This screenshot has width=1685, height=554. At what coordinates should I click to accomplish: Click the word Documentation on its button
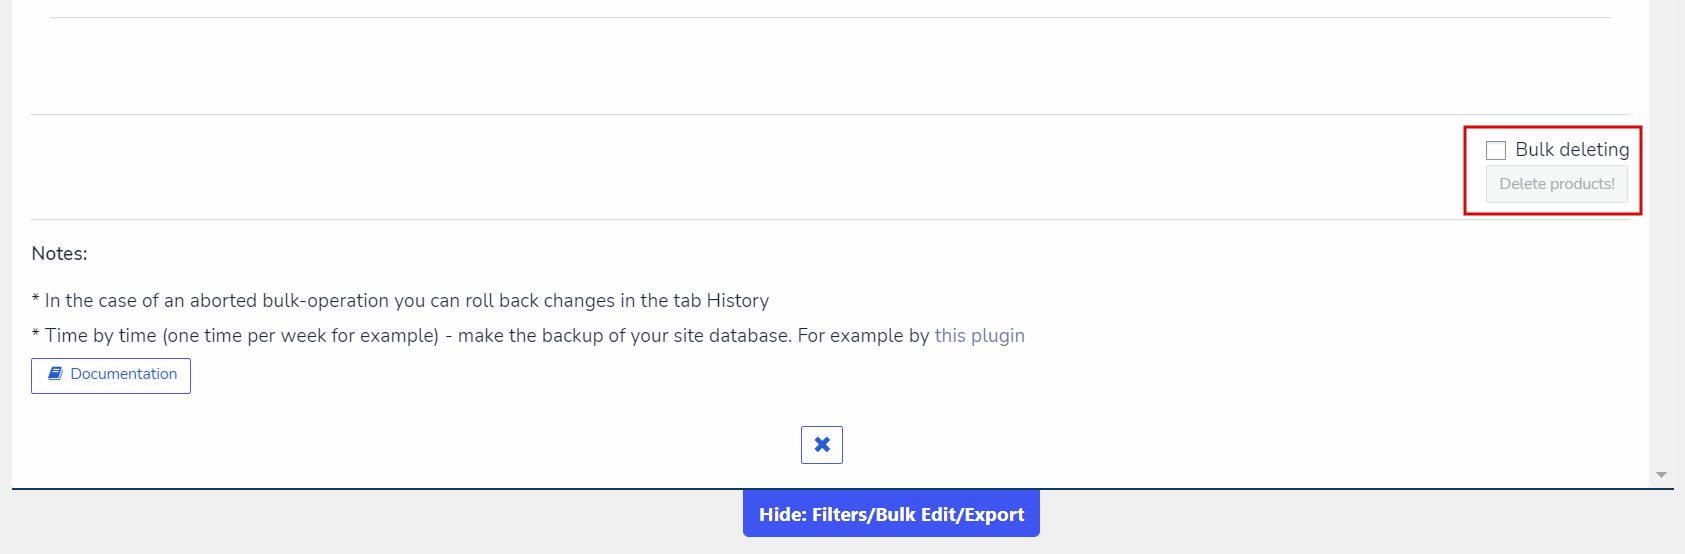123,374
